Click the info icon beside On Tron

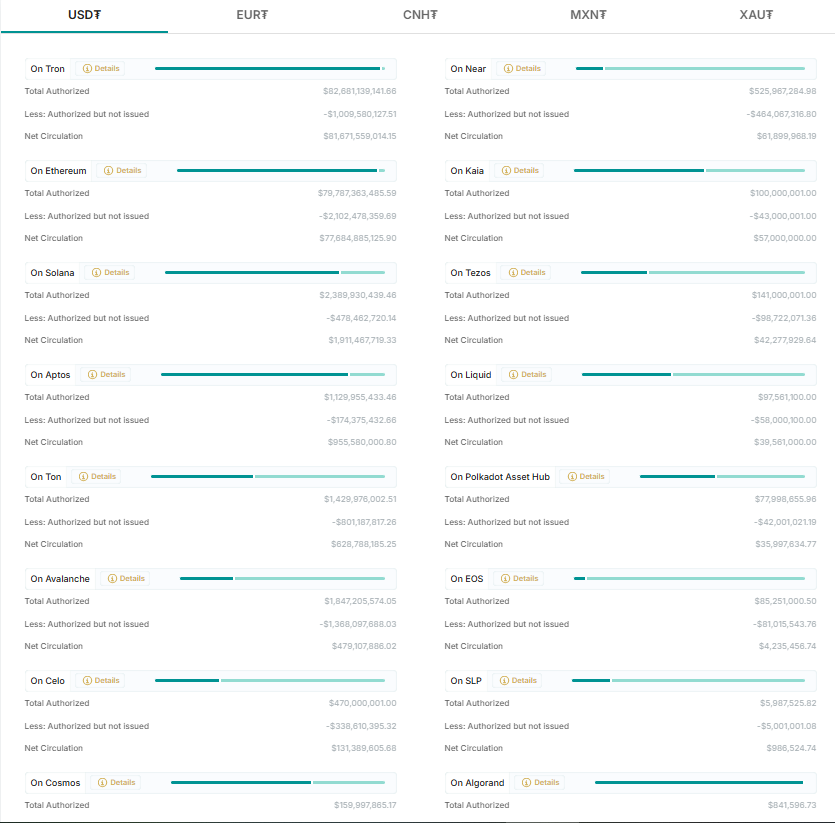(x=87, y=69)
